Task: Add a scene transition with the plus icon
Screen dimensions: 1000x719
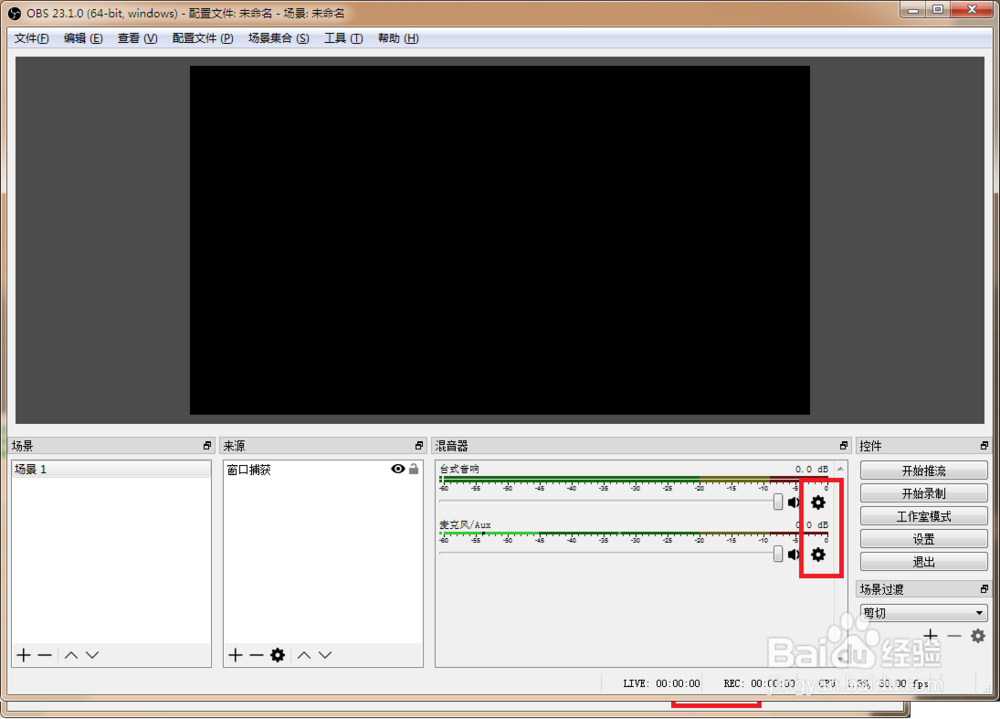Action: [930, 636]
